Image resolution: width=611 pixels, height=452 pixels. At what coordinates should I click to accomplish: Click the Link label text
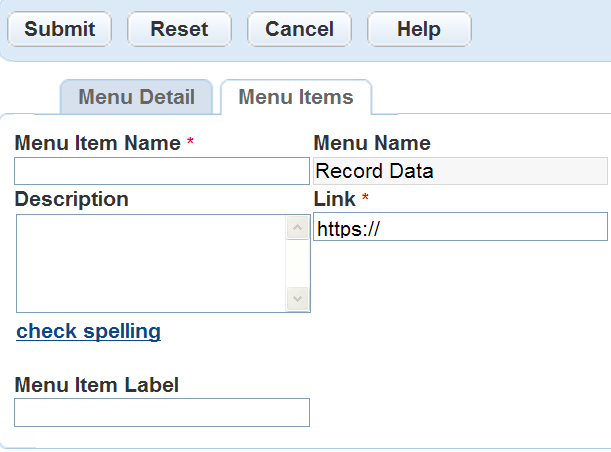(x=335, y=199)
